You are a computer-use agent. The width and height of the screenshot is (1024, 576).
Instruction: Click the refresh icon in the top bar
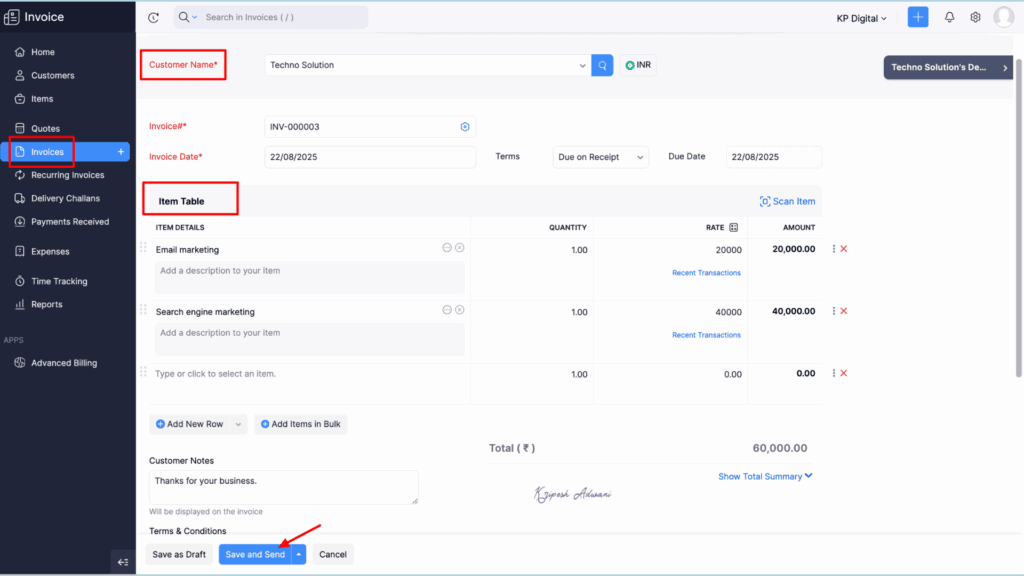pos(153,16)
